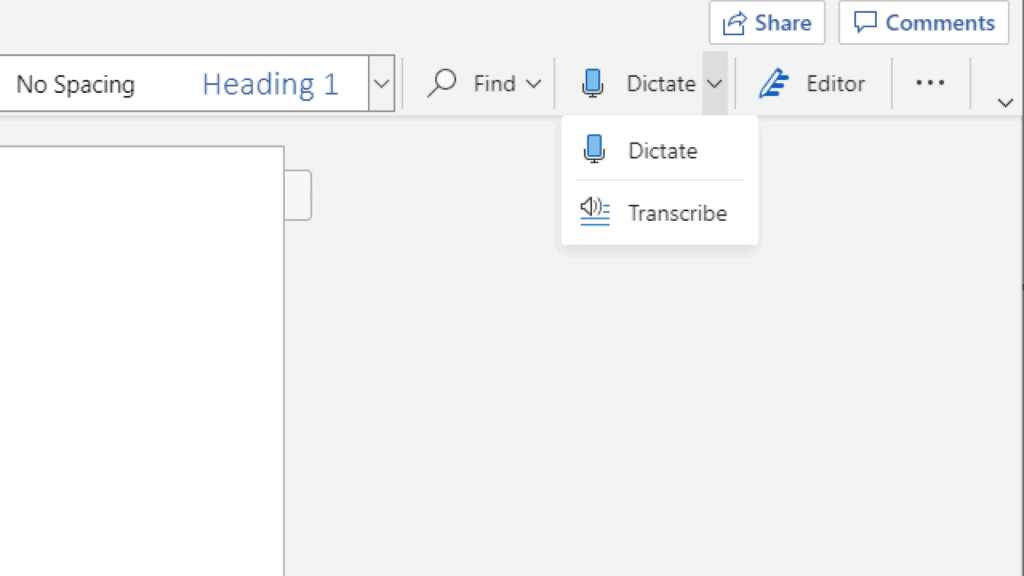This screenshot has width=1024, height=576.
Task: Open the Dictate dropdown chevron
Action: pyautogui.click(x=716, y=84)
